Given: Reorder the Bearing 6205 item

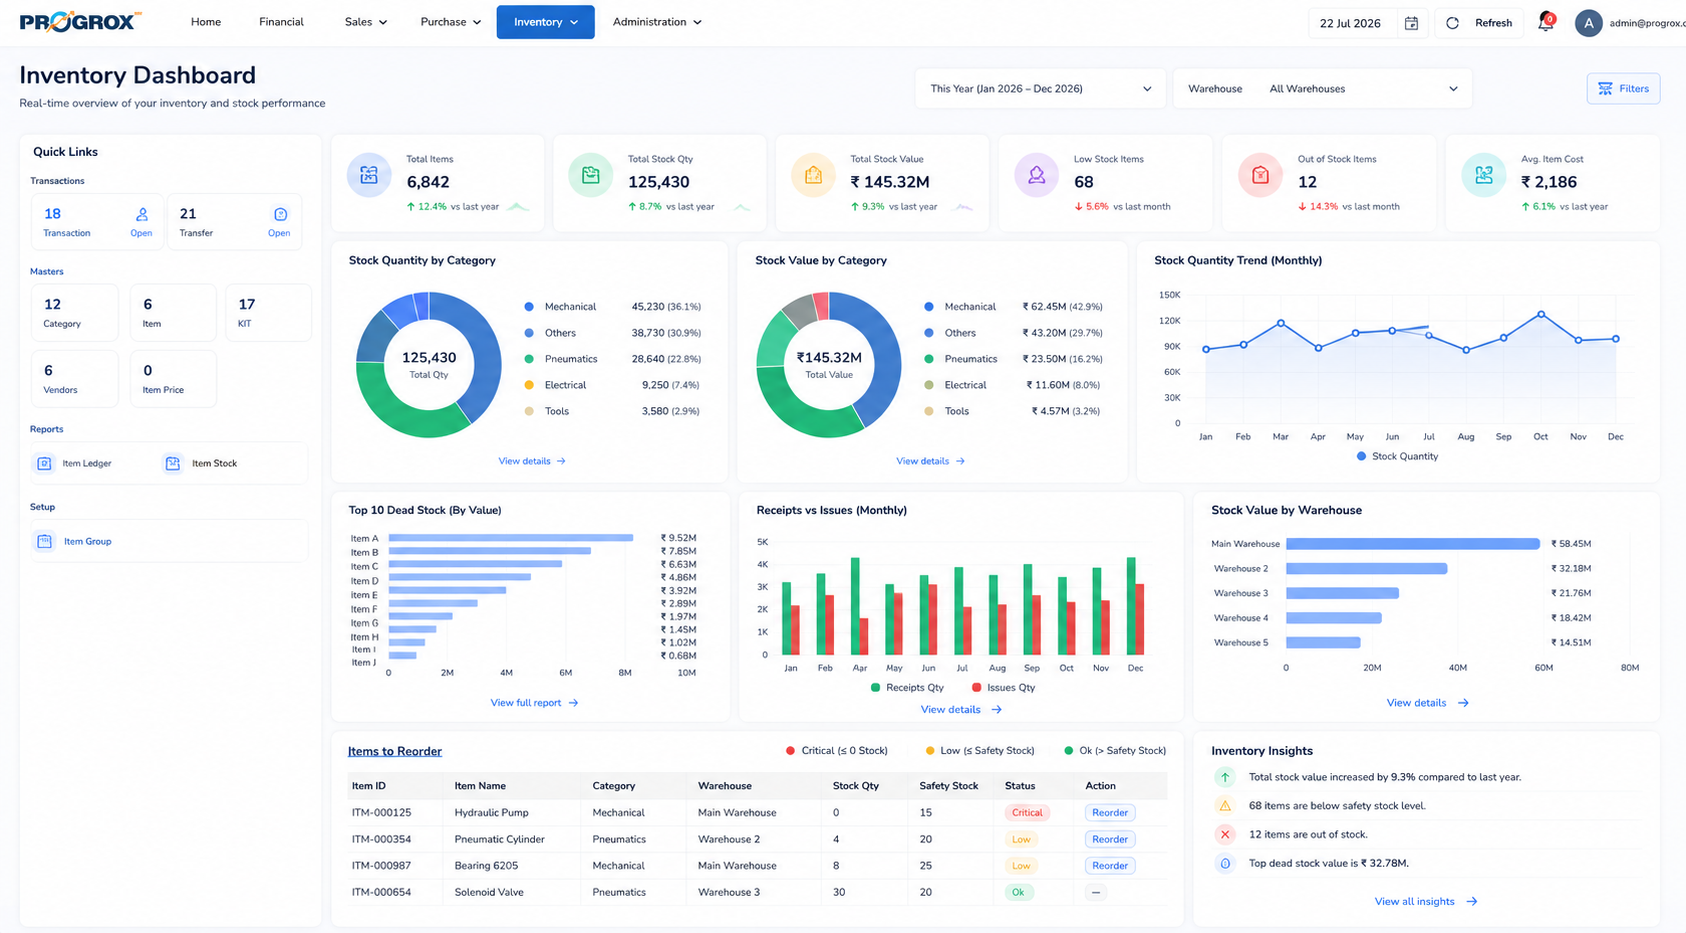Looking at the screenshot, I should (1110, 866).
